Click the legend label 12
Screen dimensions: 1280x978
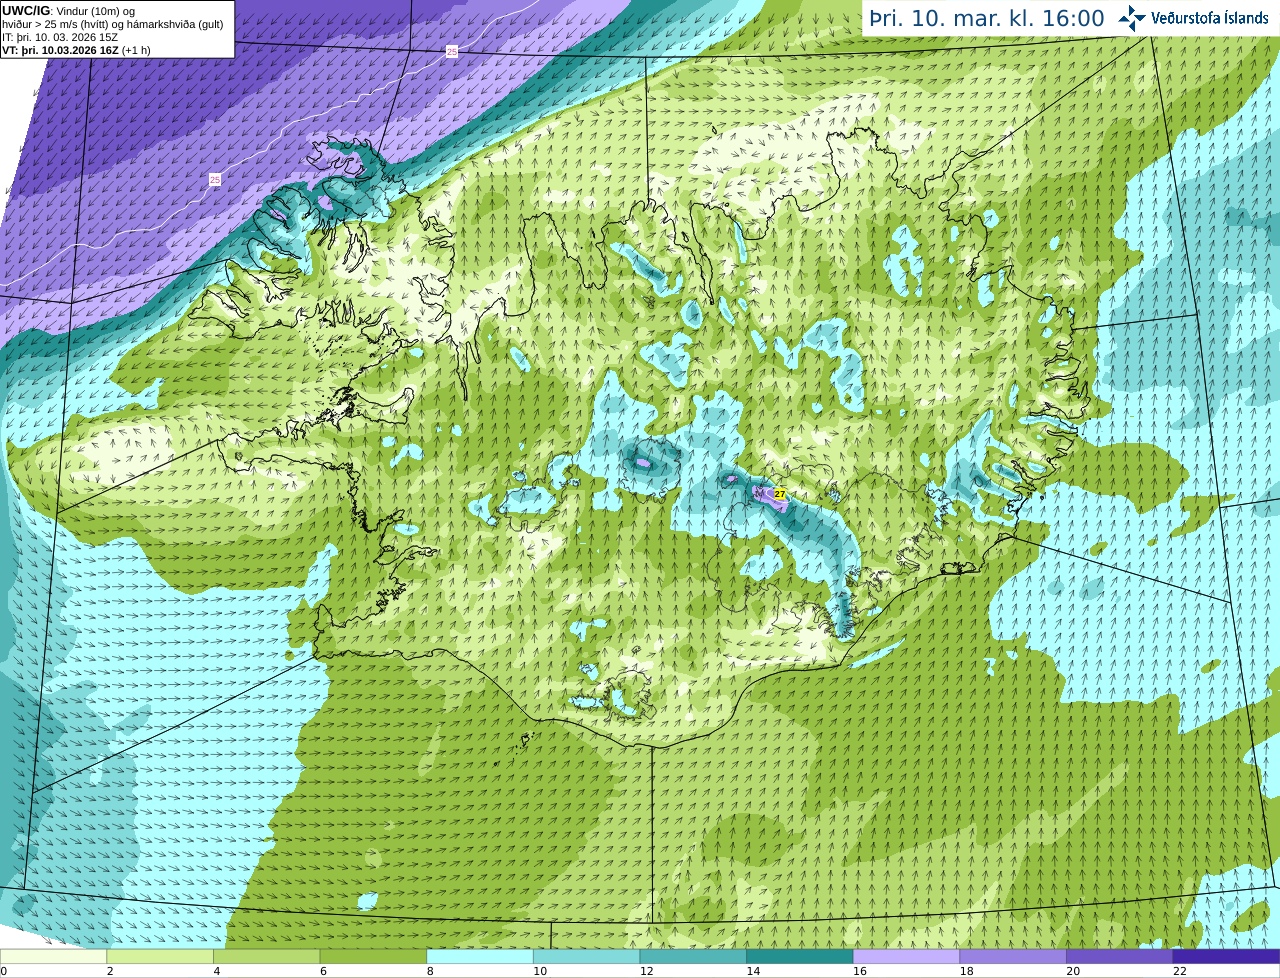[646, 971]
